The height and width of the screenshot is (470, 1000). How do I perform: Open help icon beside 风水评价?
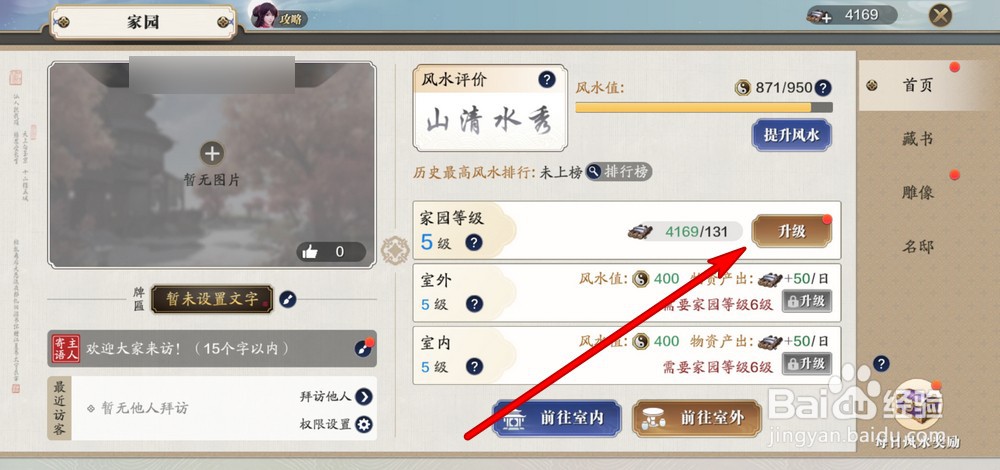547,79
